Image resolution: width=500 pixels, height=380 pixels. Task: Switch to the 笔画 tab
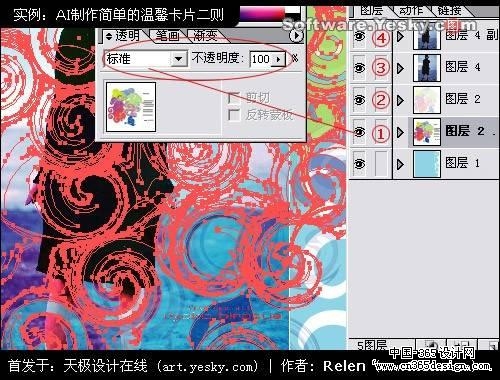[x=167, y=36]
